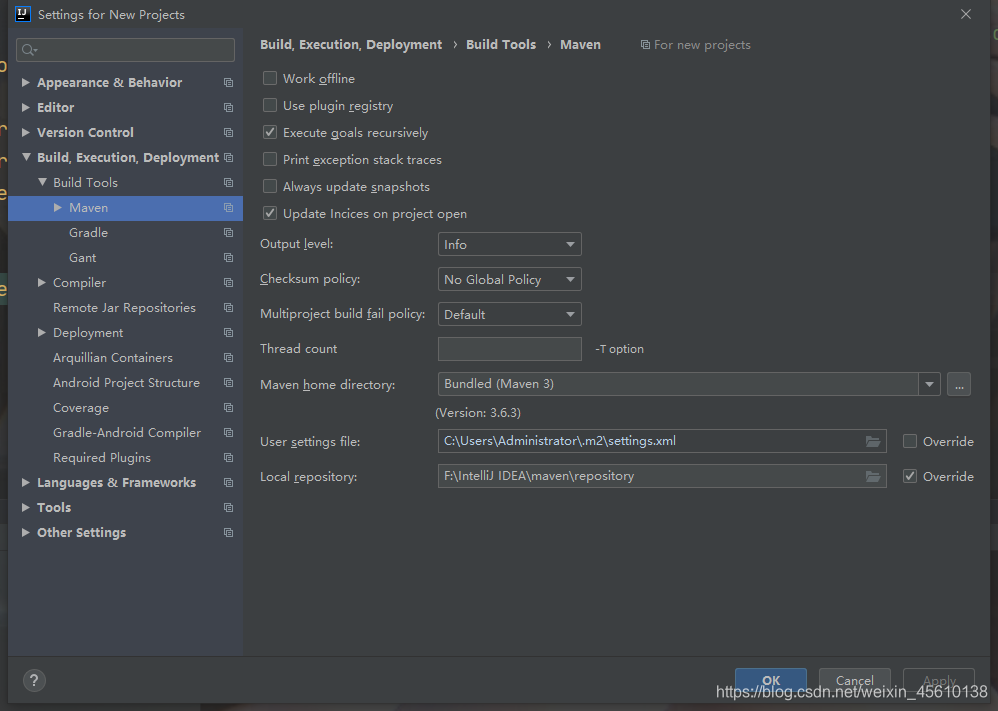This screenshot has height=711, width=998.
Task: Expand the Appearance & Behavior tree node
Action: click(x=25, y=82)
